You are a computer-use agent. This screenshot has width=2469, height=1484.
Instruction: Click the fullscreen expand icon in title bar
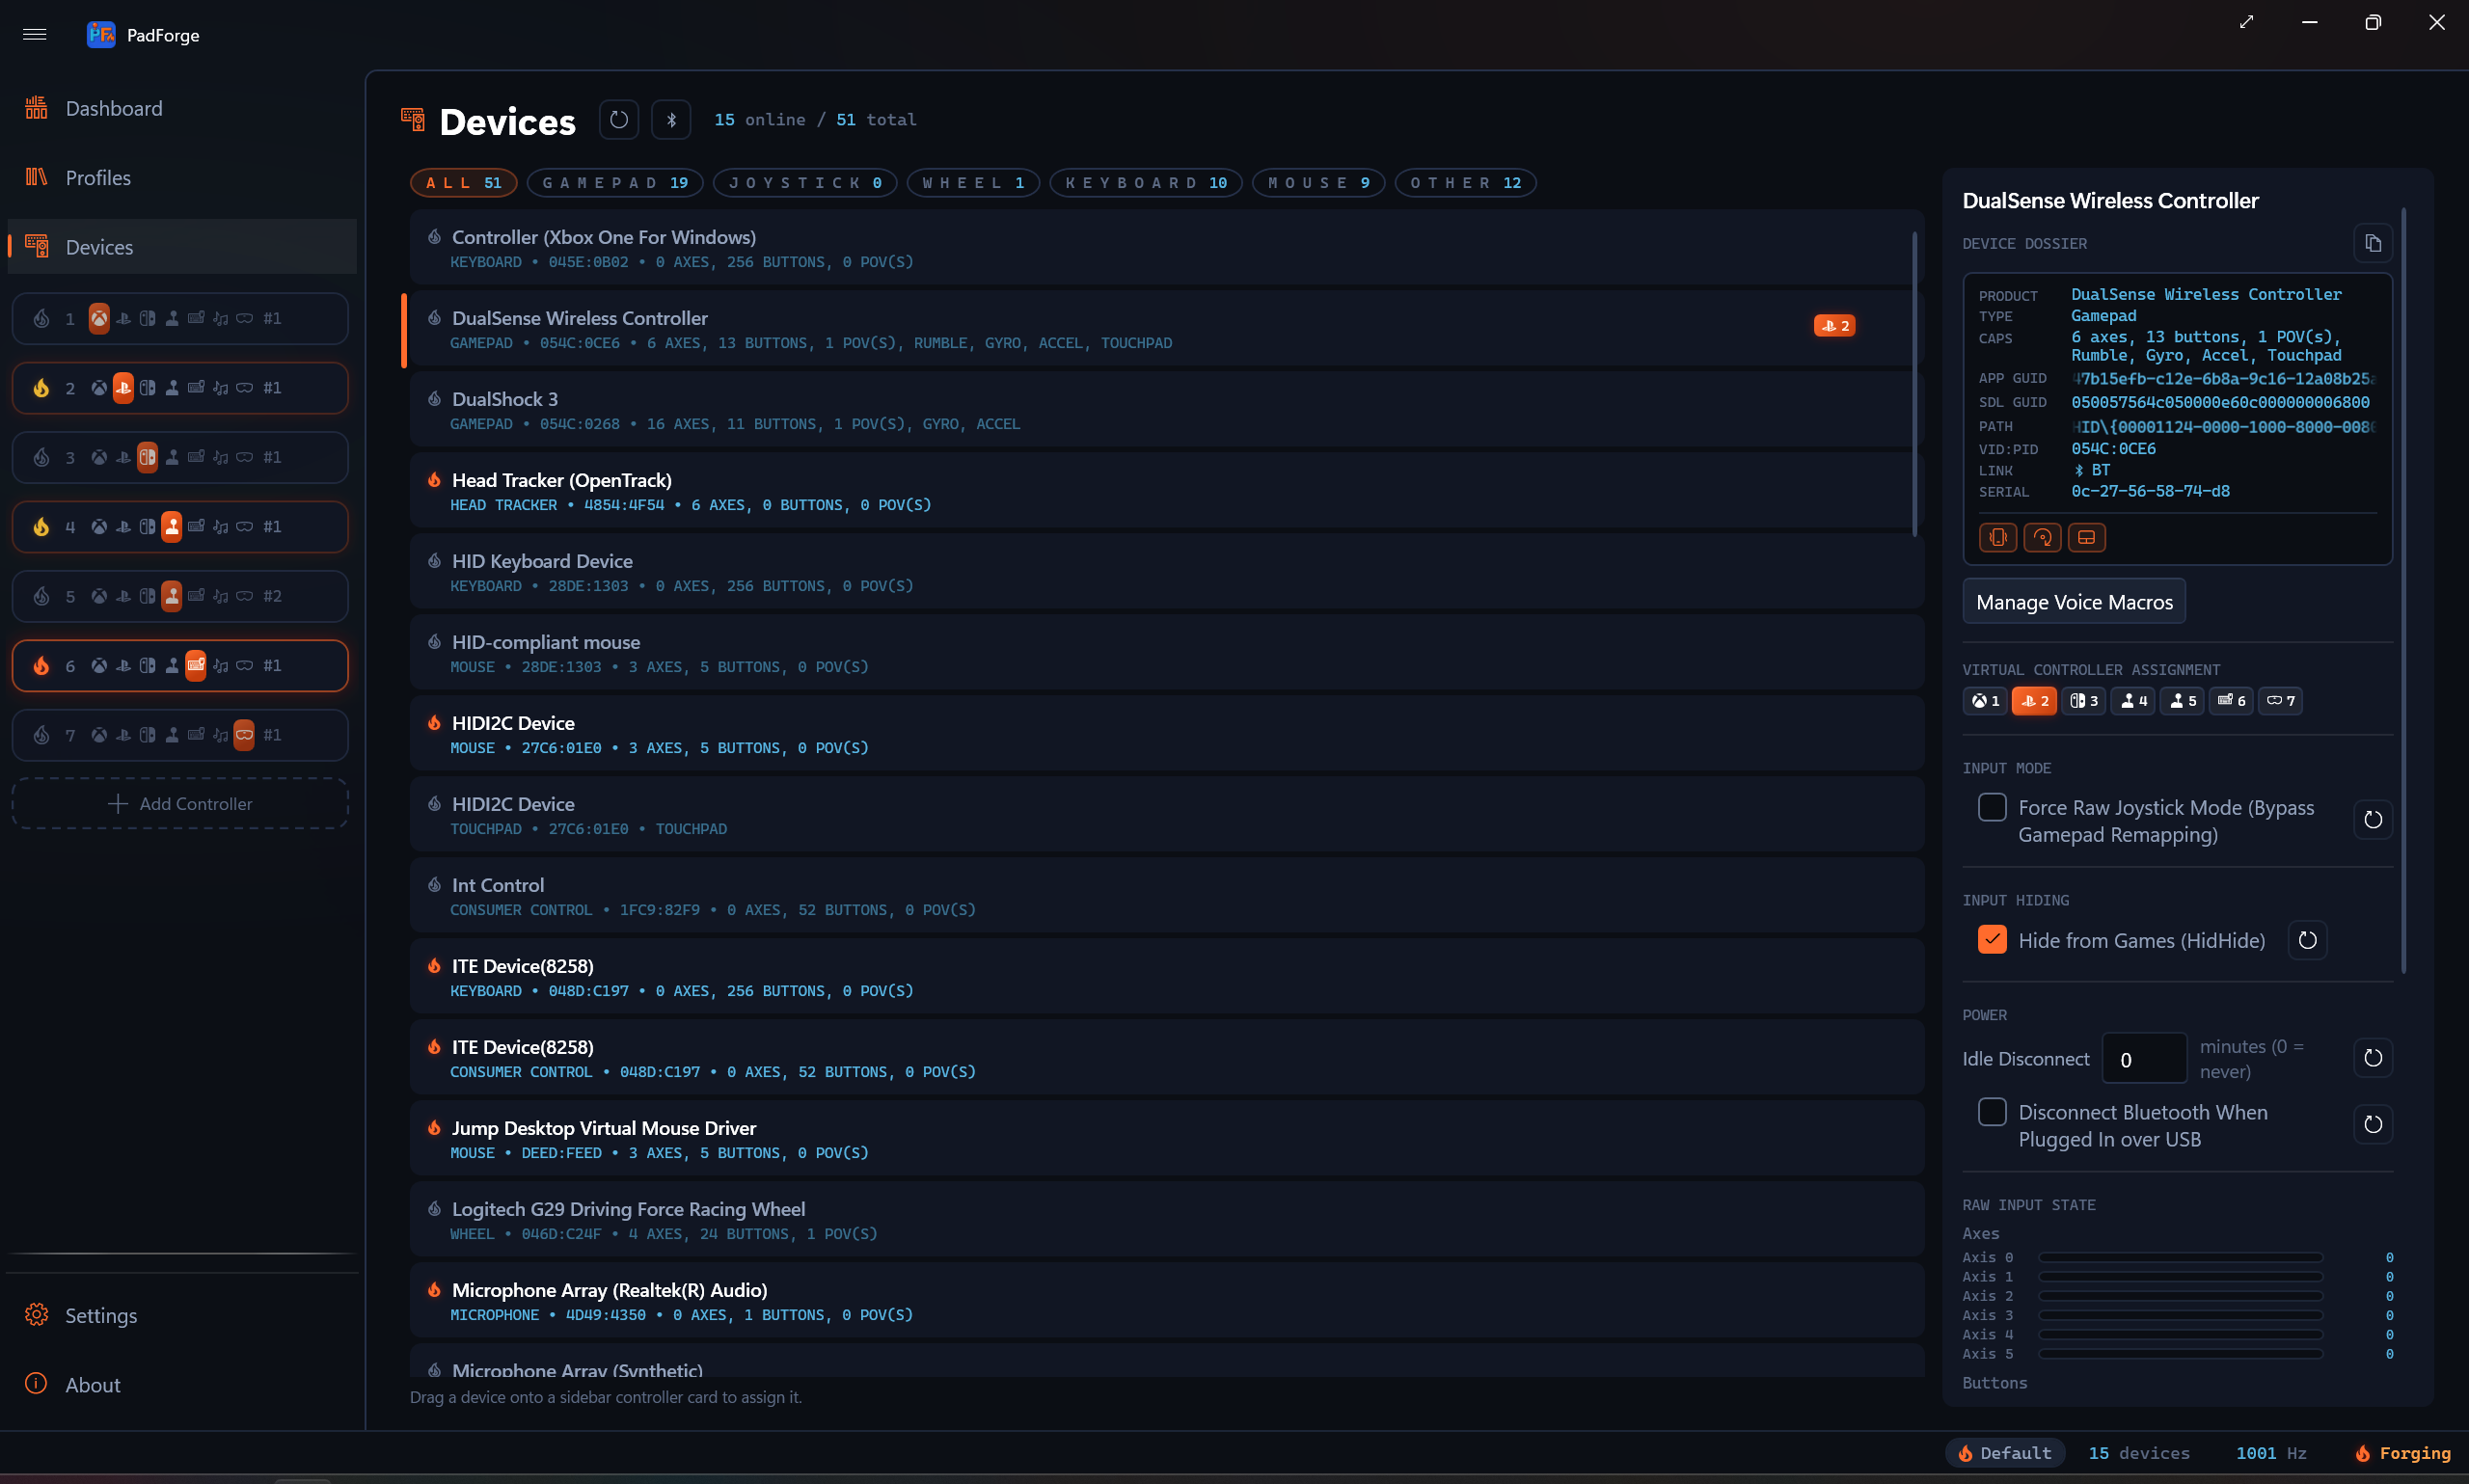coord(2246,22)
